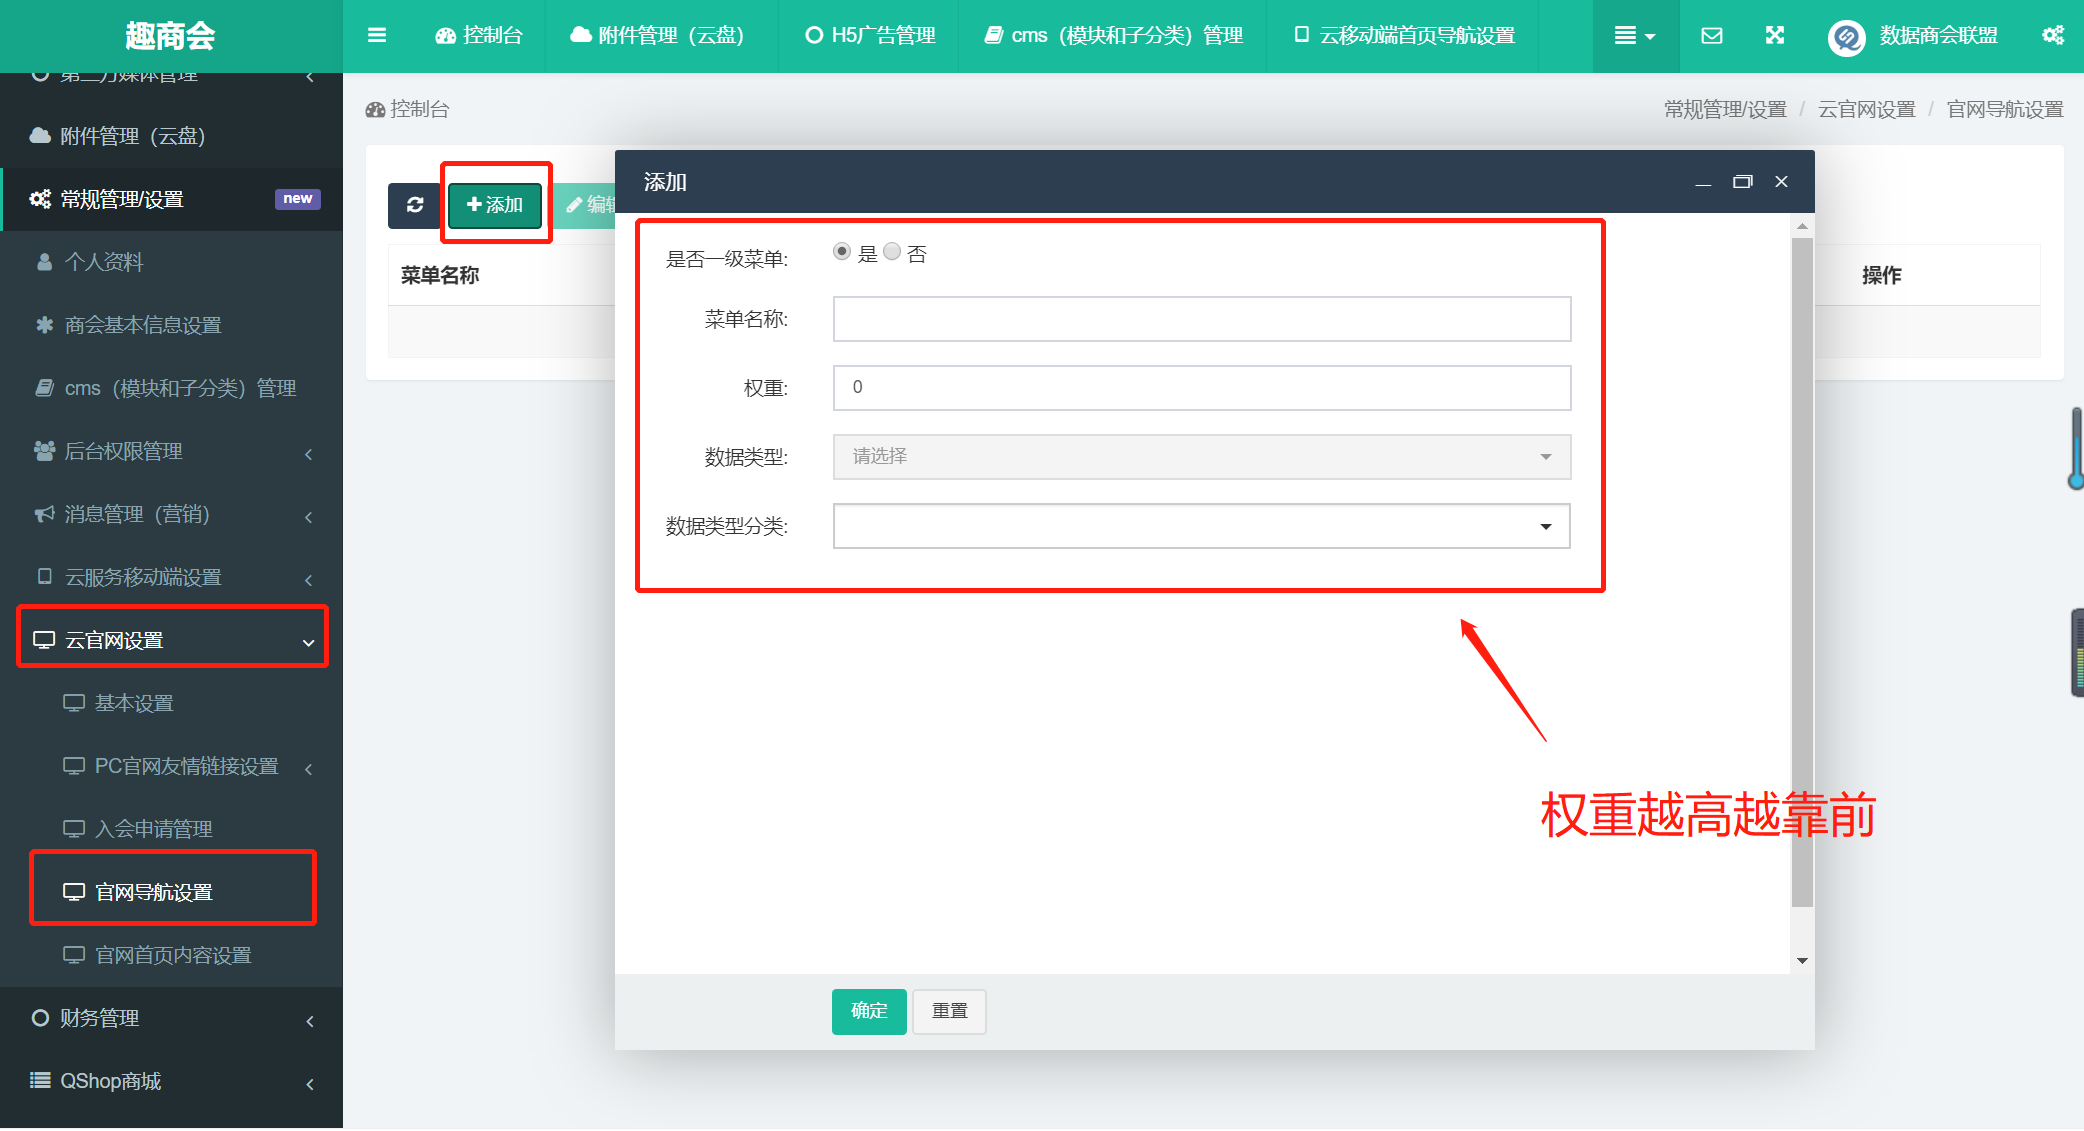
Task: Click the hamburger menu toggle icon
Action: pos(377,36)
